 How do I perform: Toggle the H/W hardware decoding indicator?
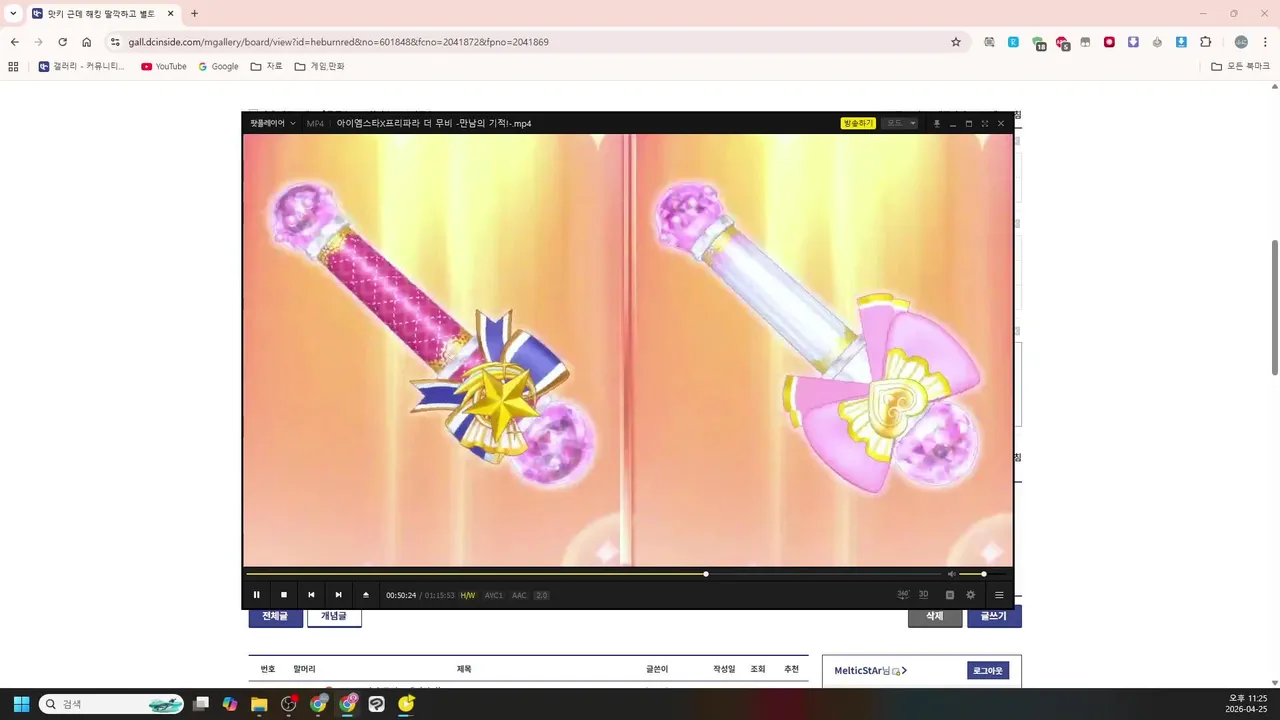point(468,595)
